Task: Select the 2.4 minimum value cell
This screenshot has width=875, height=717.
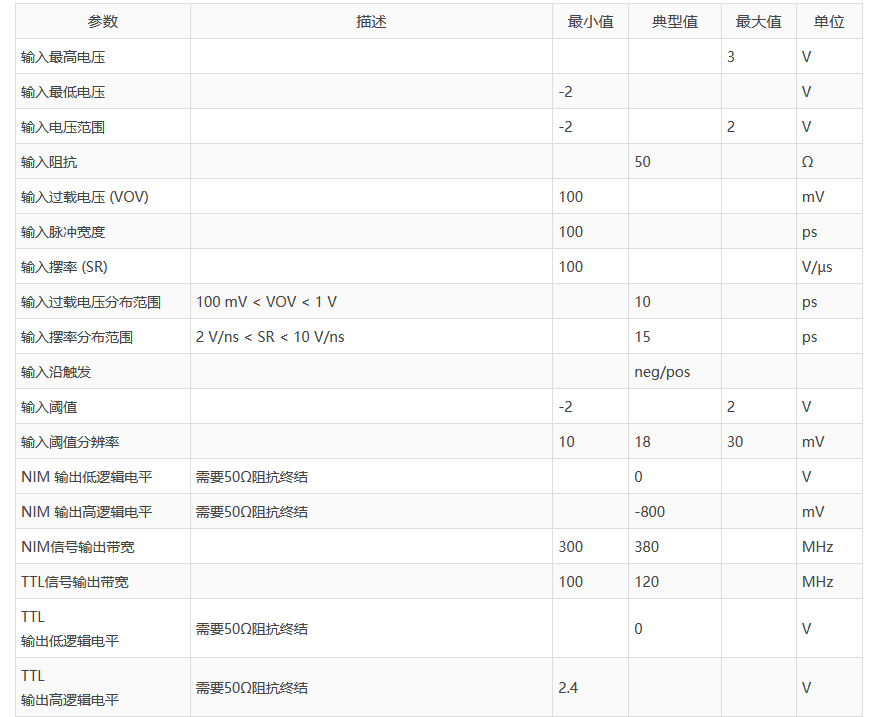Action: pyautogui.click(x=568, y=687)
